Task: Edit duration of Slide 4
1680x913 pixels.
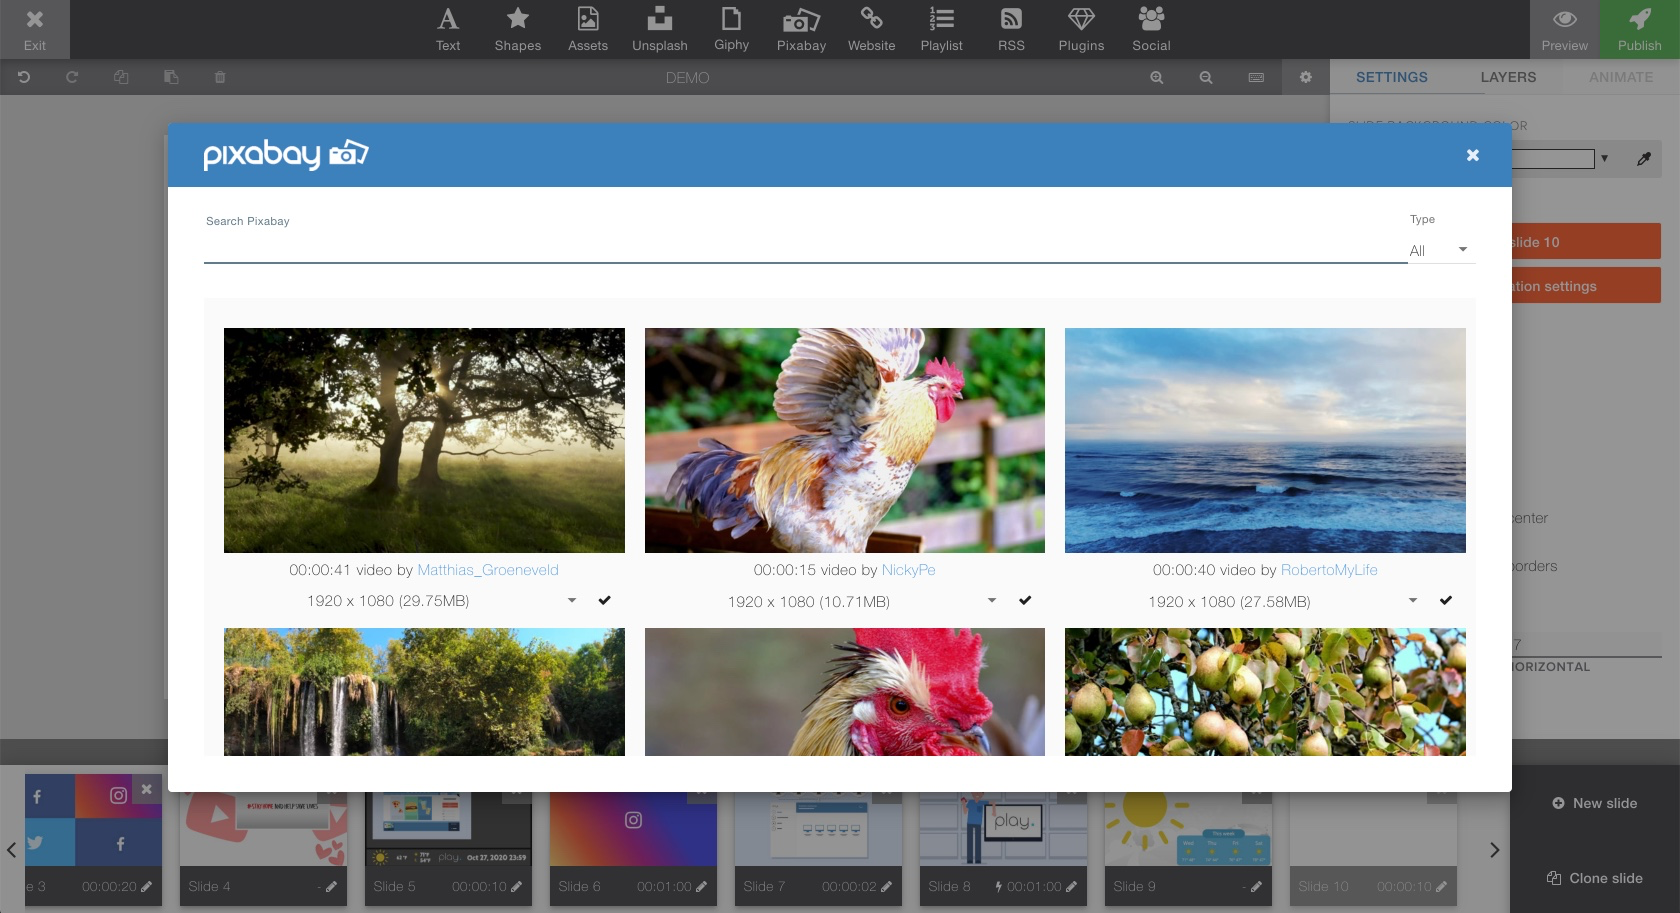Action: (331, 887)
